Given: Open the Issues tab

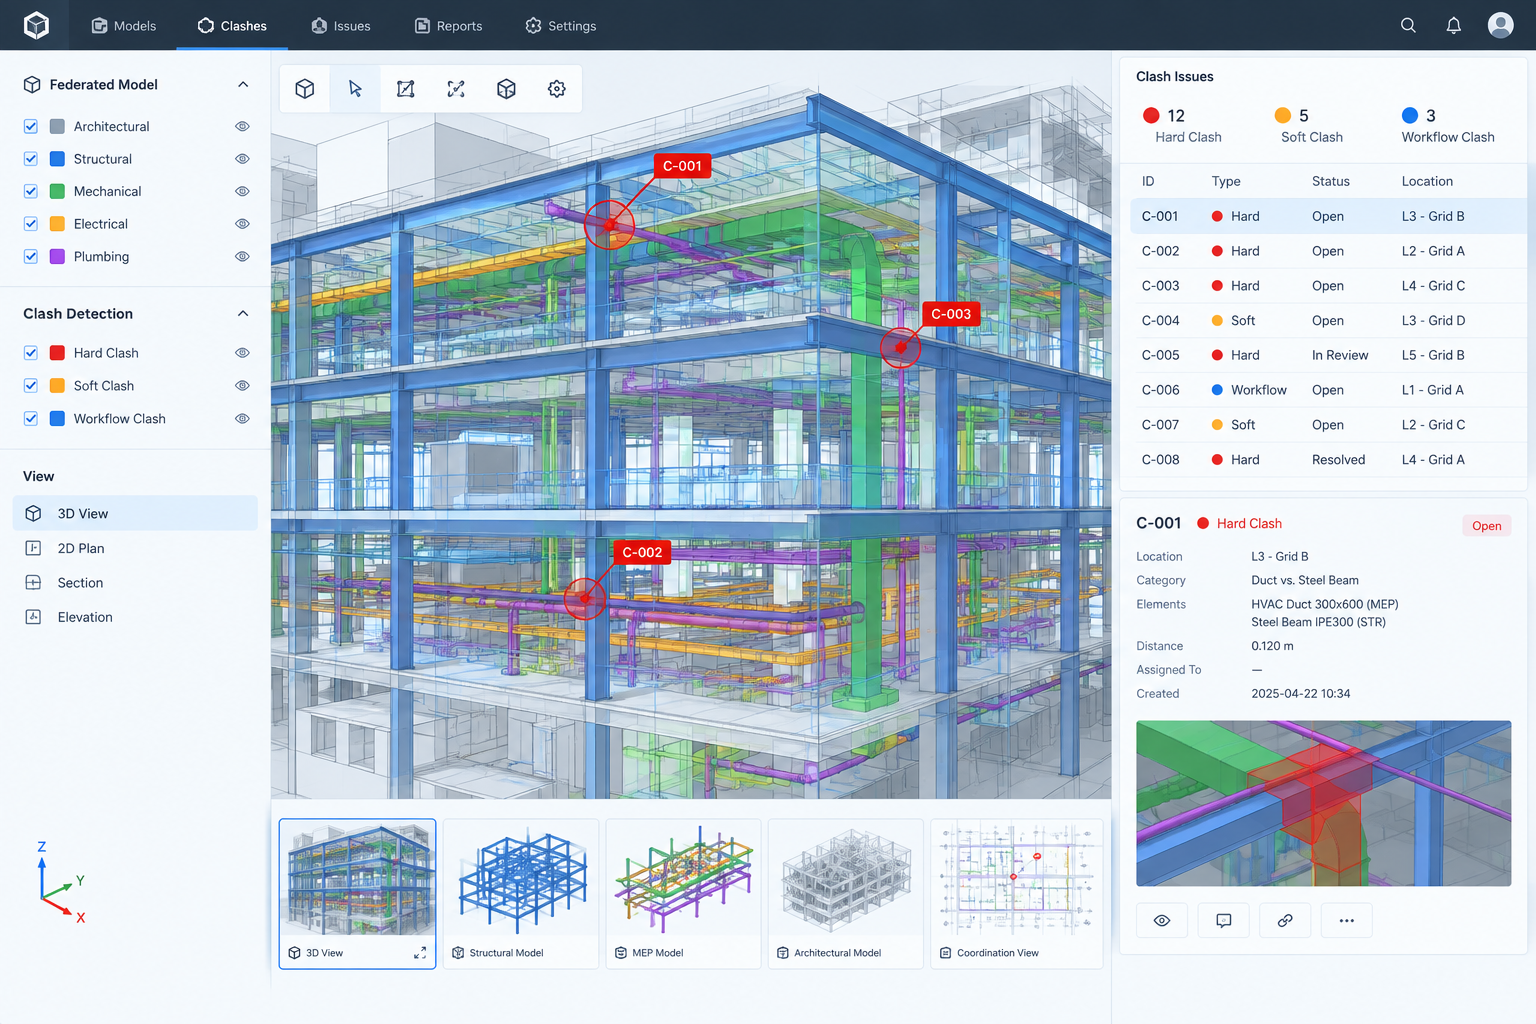Looking at the screenshot, I should click(341, 26).
